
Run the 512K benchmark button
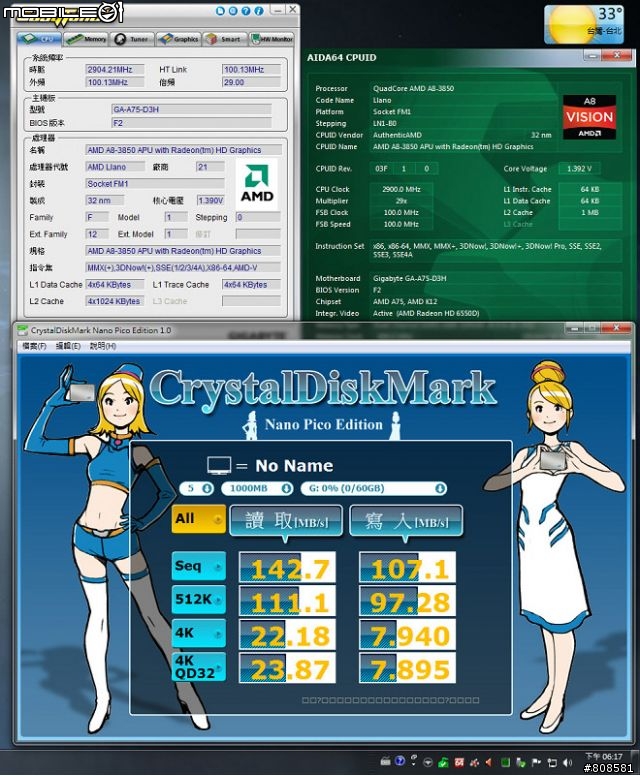pos(198,599)
